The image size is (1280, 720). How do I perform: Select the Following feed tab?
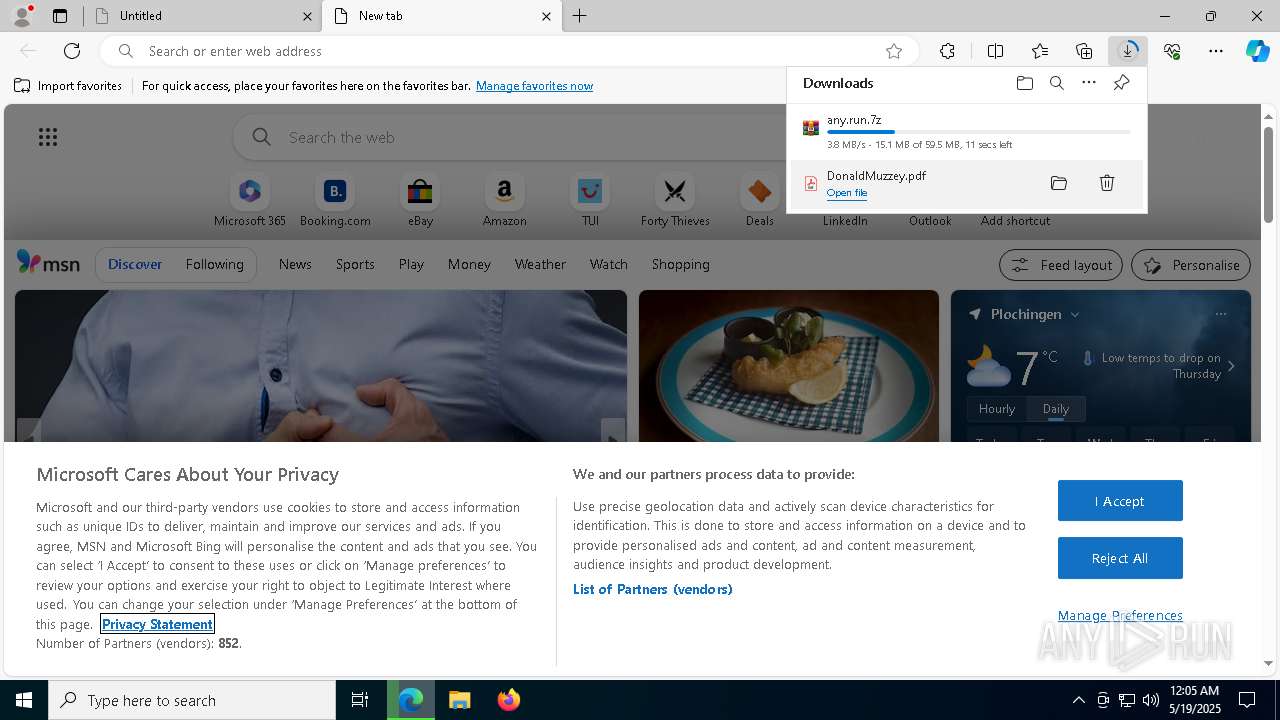214,264
